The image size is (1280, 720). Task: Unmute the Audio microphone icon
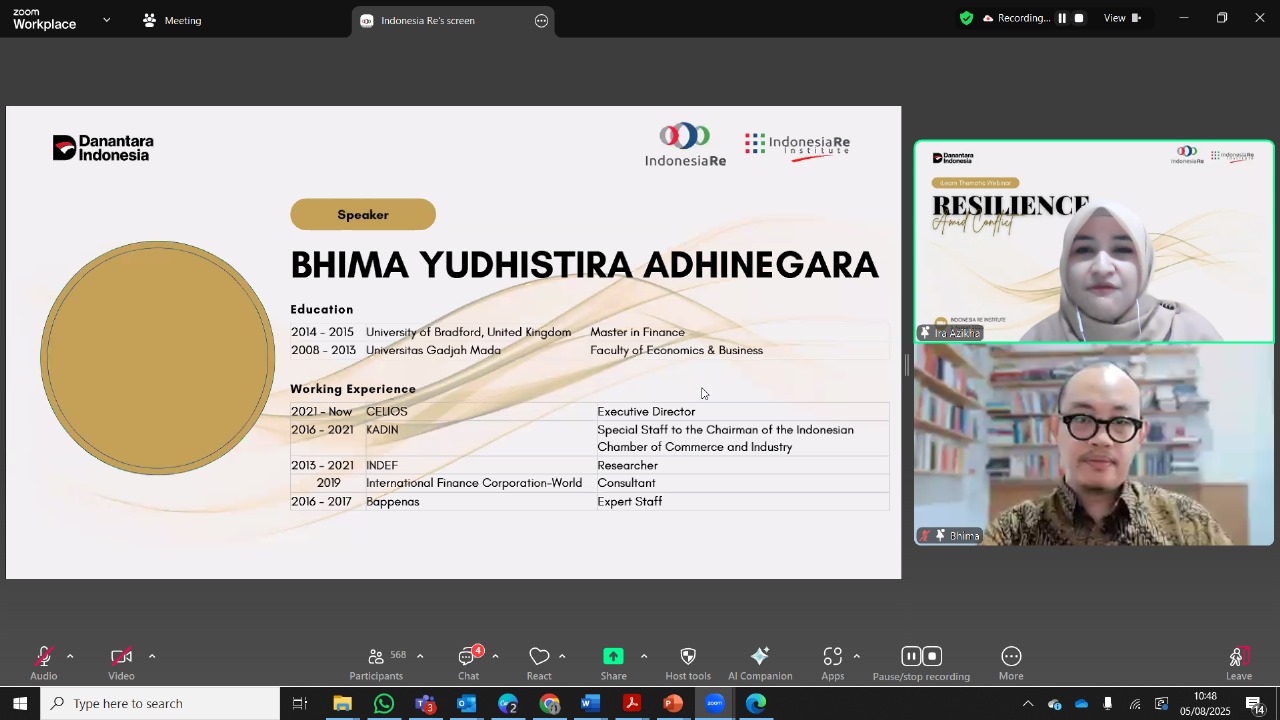[x=43, y=657]
